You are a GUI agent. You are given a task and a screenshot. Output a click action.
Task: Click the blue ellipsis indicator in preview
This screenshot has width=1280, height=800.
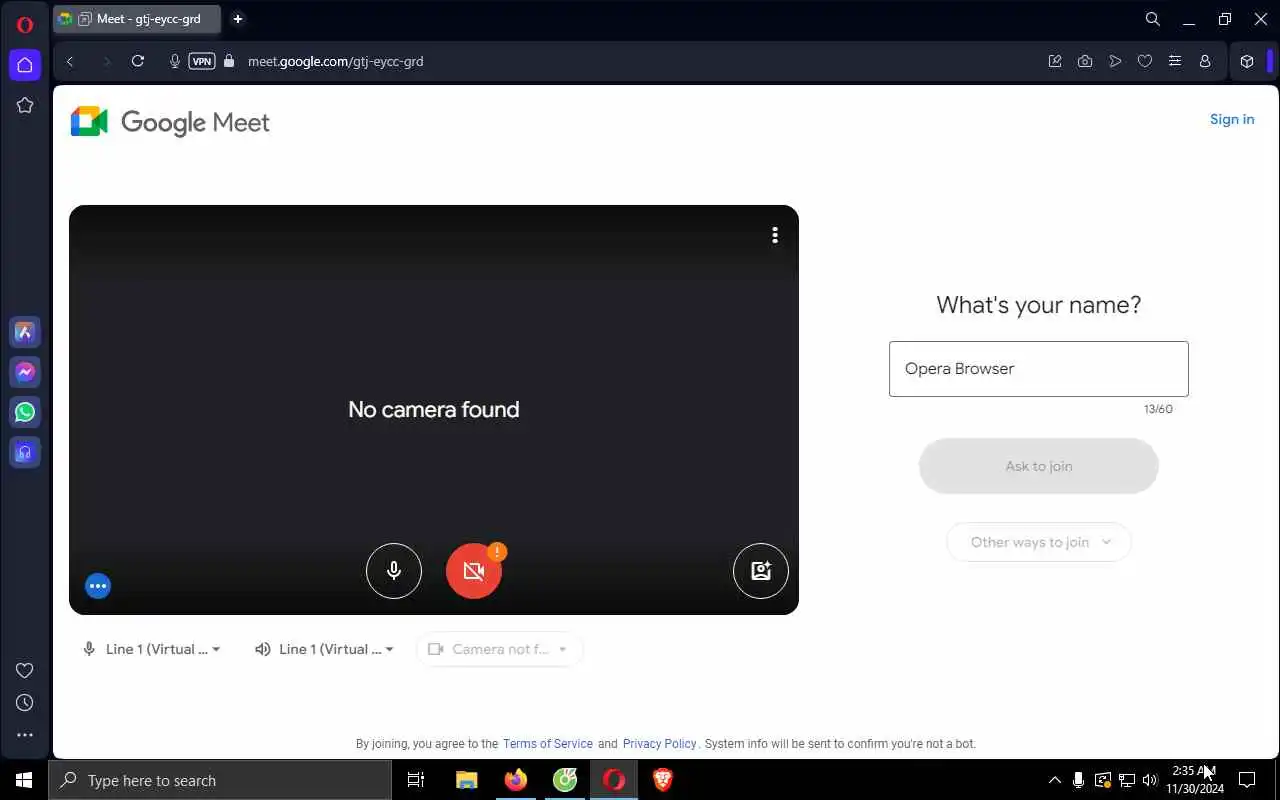[98, 586]
